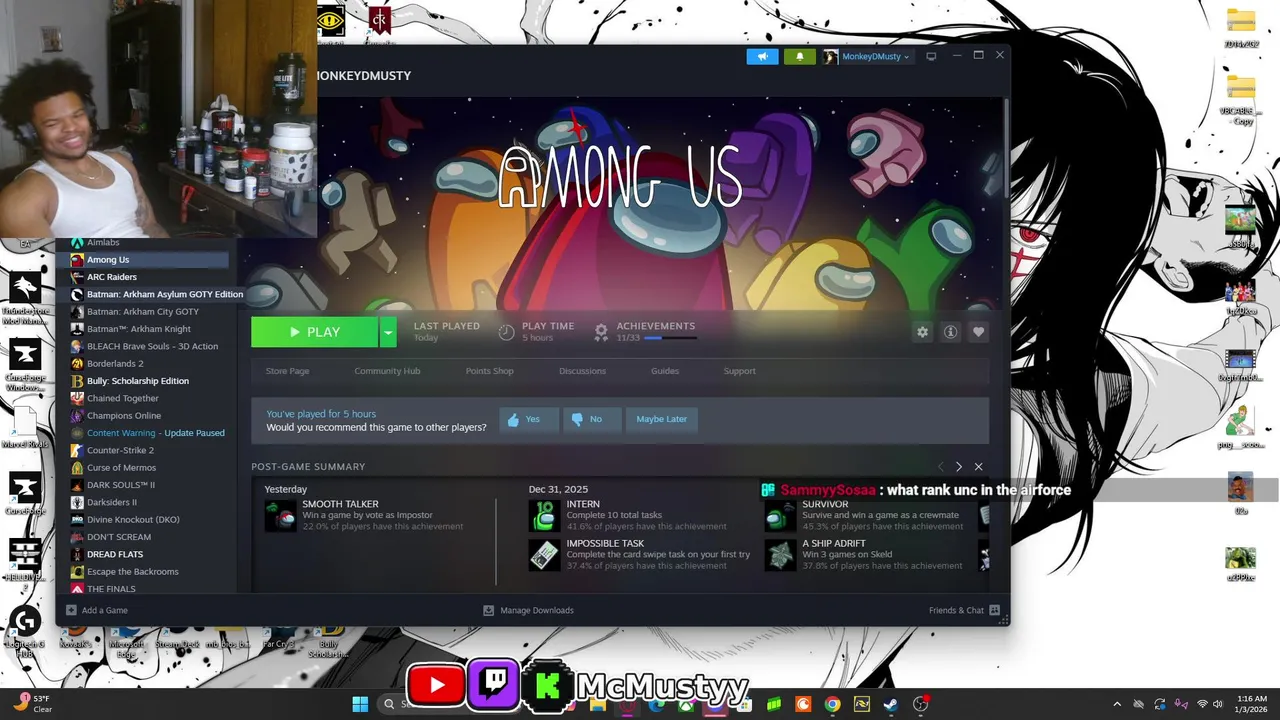Go to previous post-game summary page
Image resolution: width=1280 pixels, height=720 pixels.
click(940, 467)
